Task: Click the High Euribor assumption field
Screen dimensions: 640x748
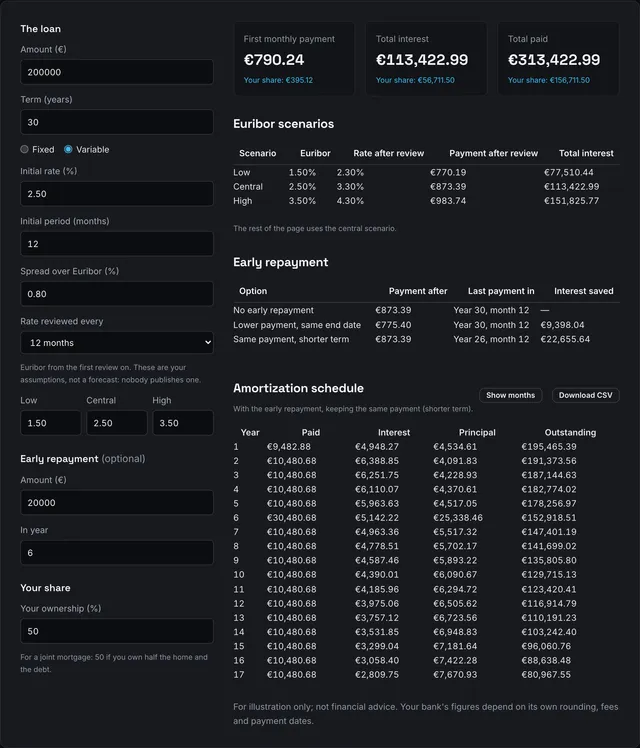Action: click(x=183, y=423)
